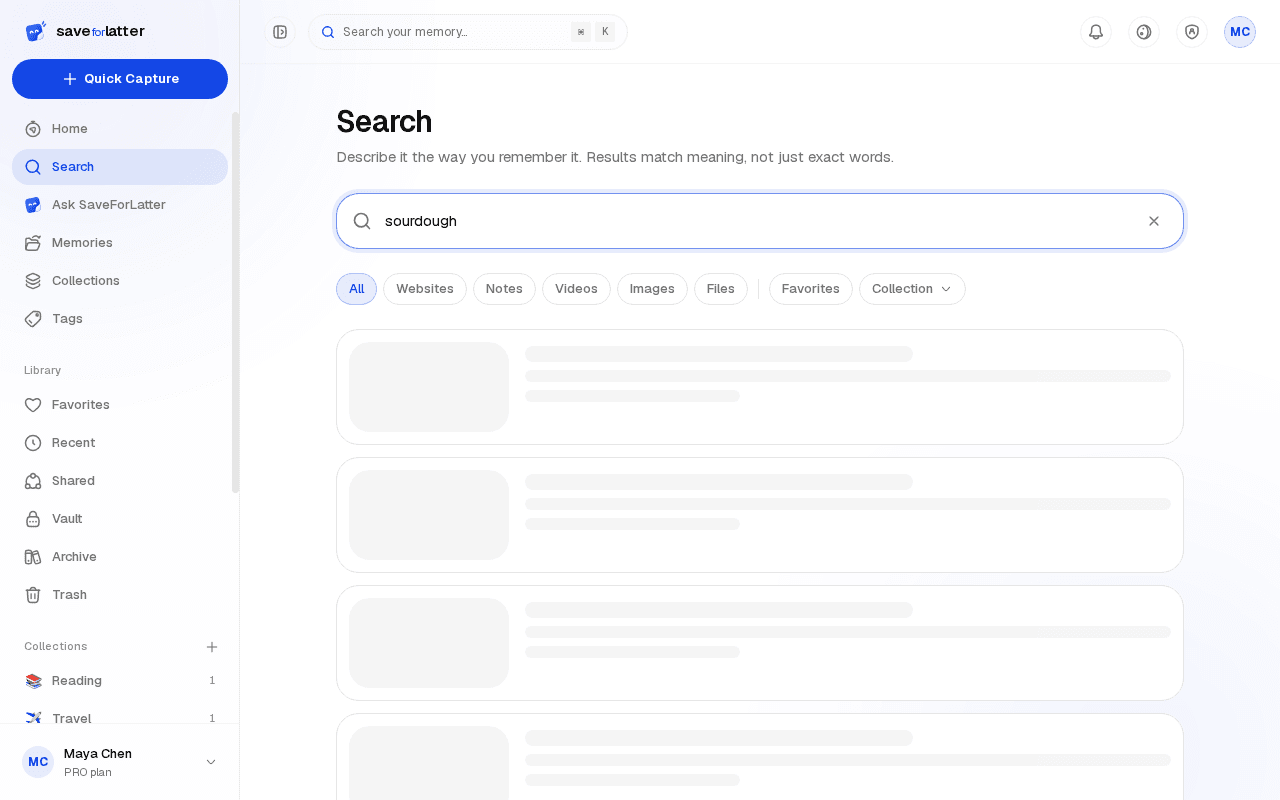Click the main sourdough search box

[x=760, y=221]
